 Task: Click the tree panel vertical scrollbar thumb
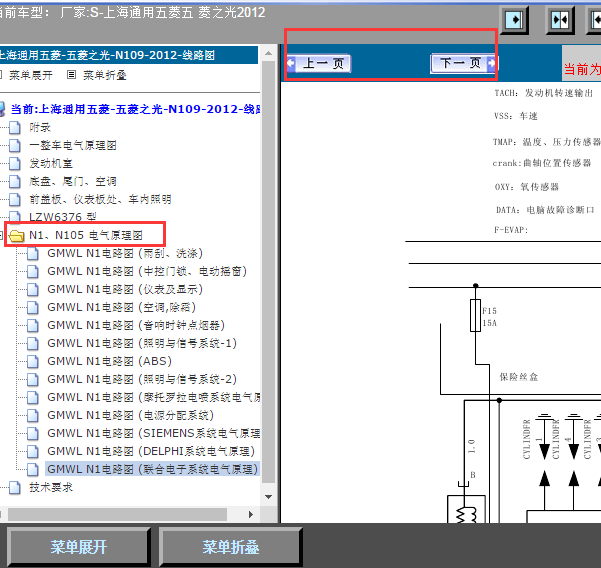click(269, 272)
